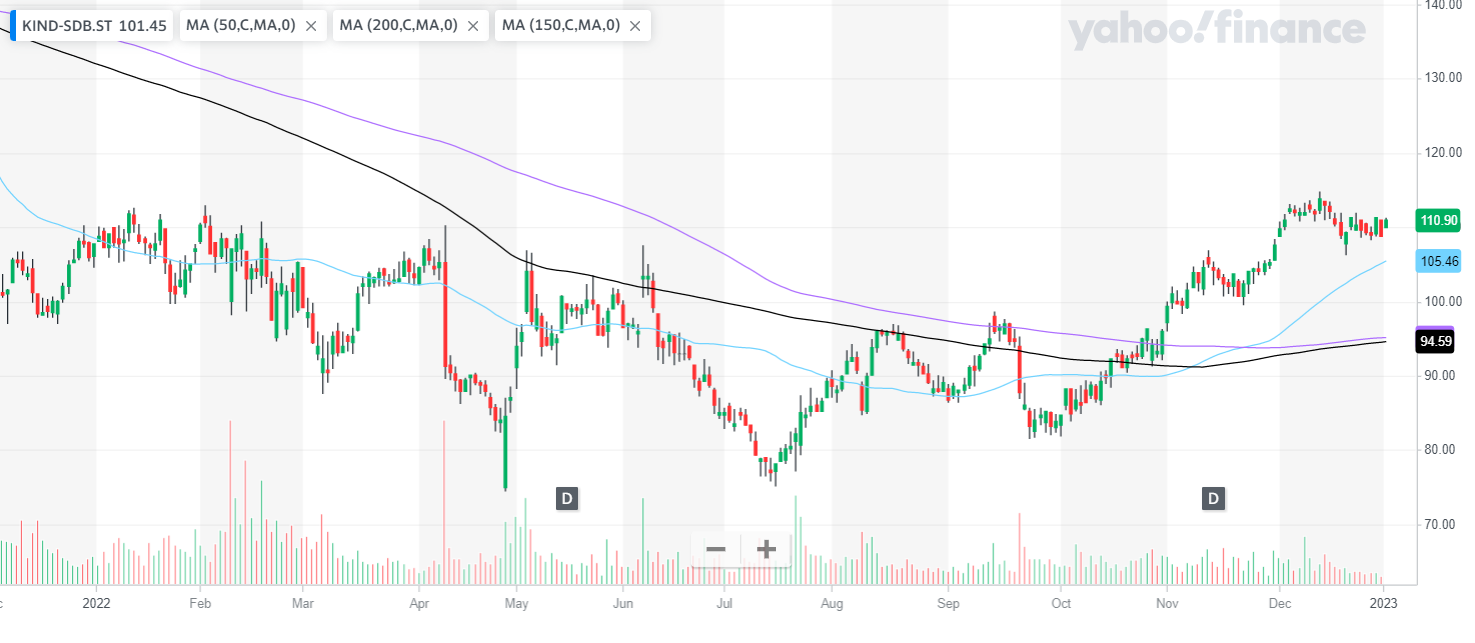Remove the MA (200,C,MA,0) indicator

(x=473, y=26)
